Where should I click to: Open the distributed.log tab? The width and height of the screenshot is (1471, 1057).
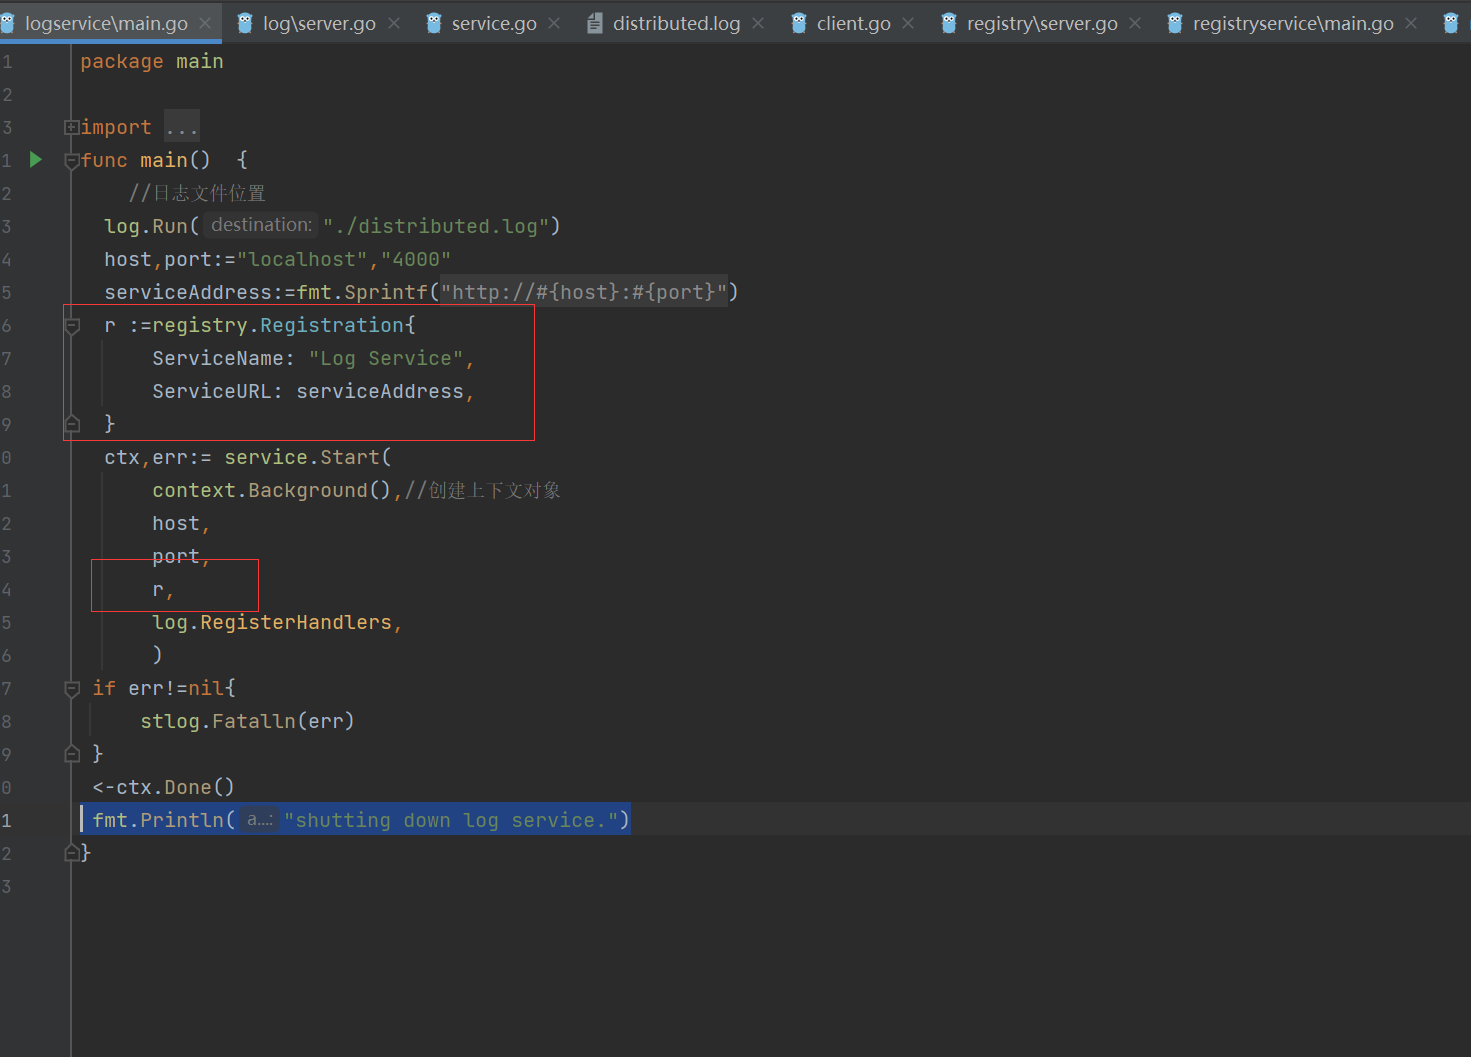tap(676, 23)
